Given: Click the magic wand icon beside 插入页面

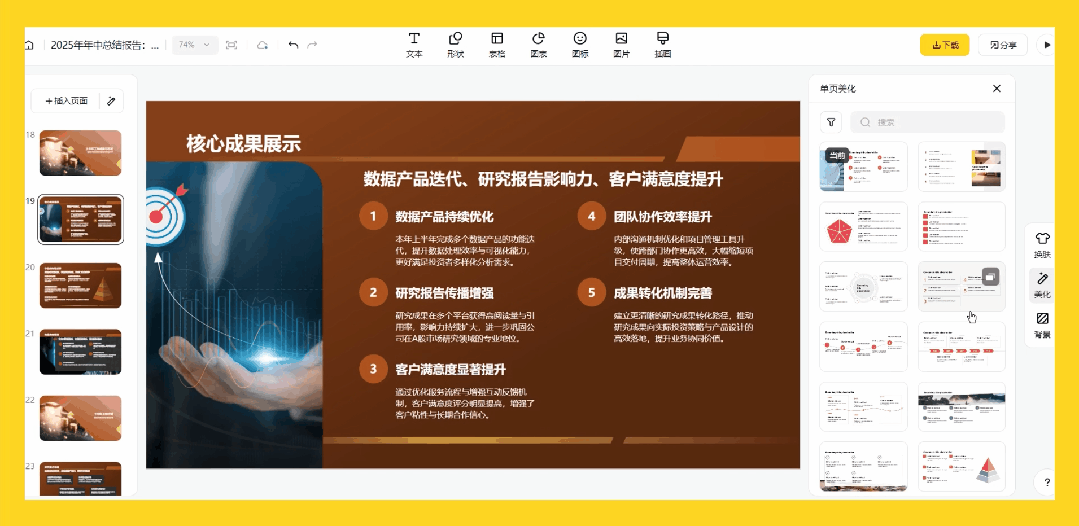Looking at the screenshot, I should coord(111,101).
